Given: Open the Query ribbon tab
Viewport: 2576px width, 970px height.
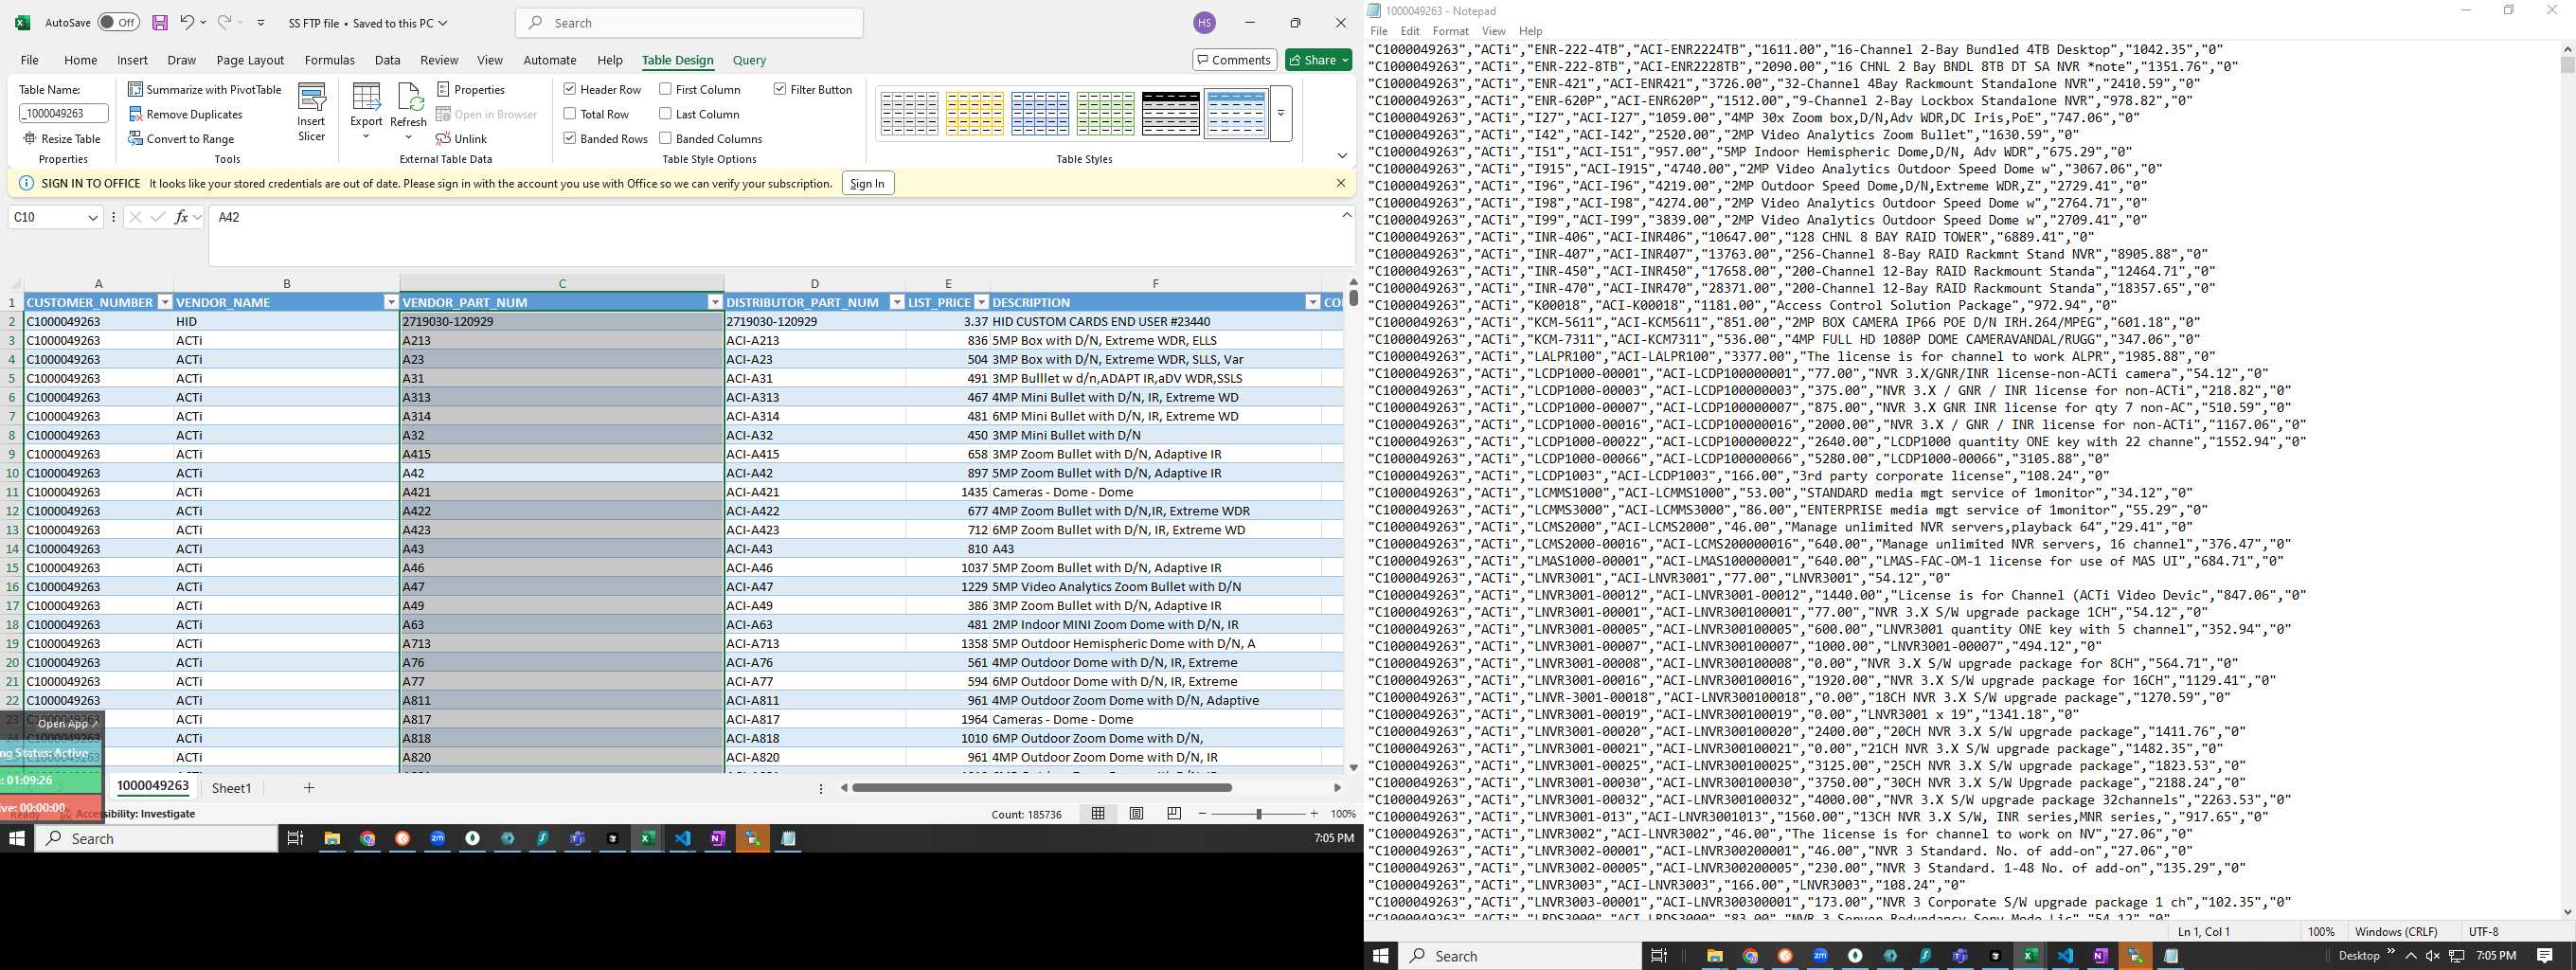Looking at the screenshot, I should point(749,60).
